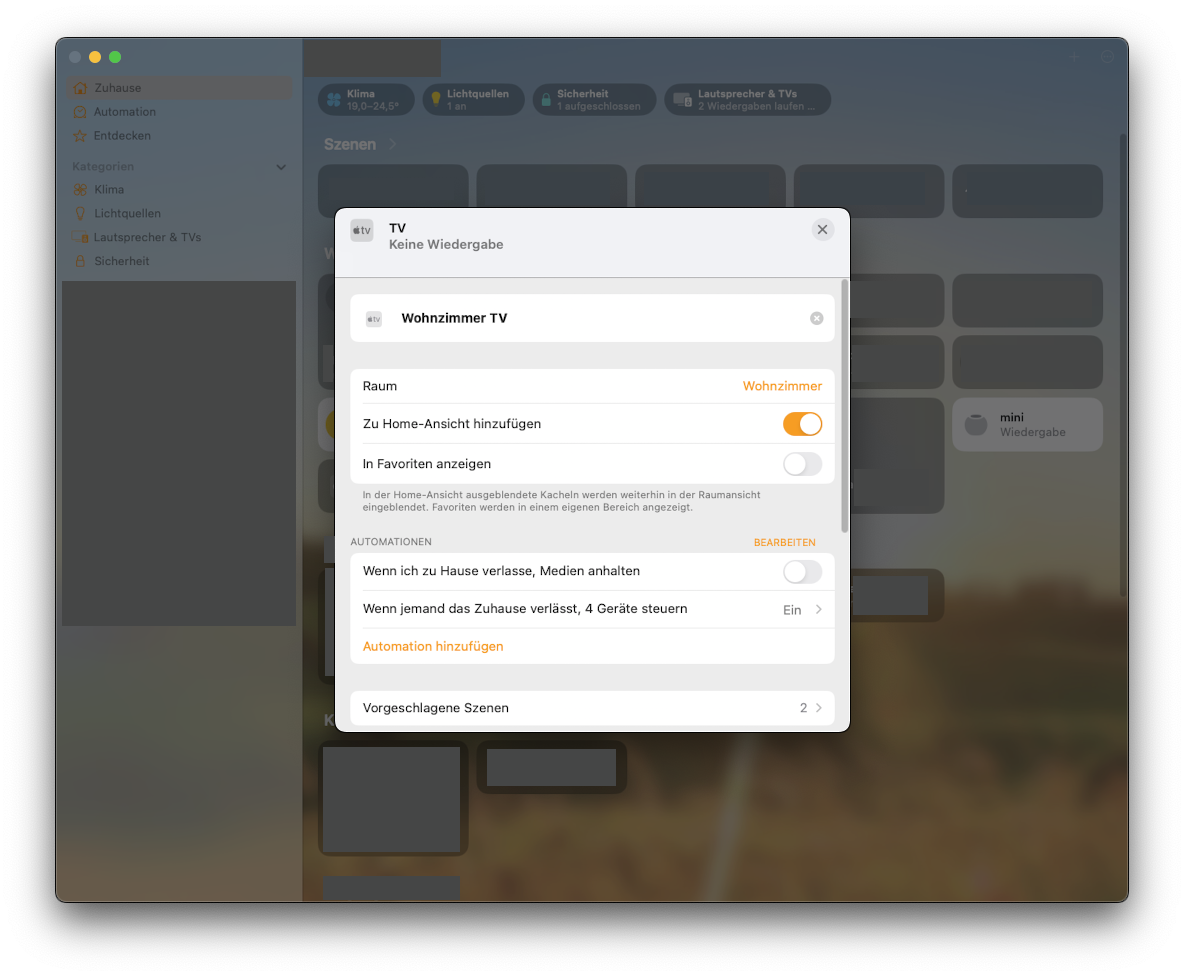The image size is (1184, 976).
Task: Click the Szenen header chevron
Action: click(392, 144)
